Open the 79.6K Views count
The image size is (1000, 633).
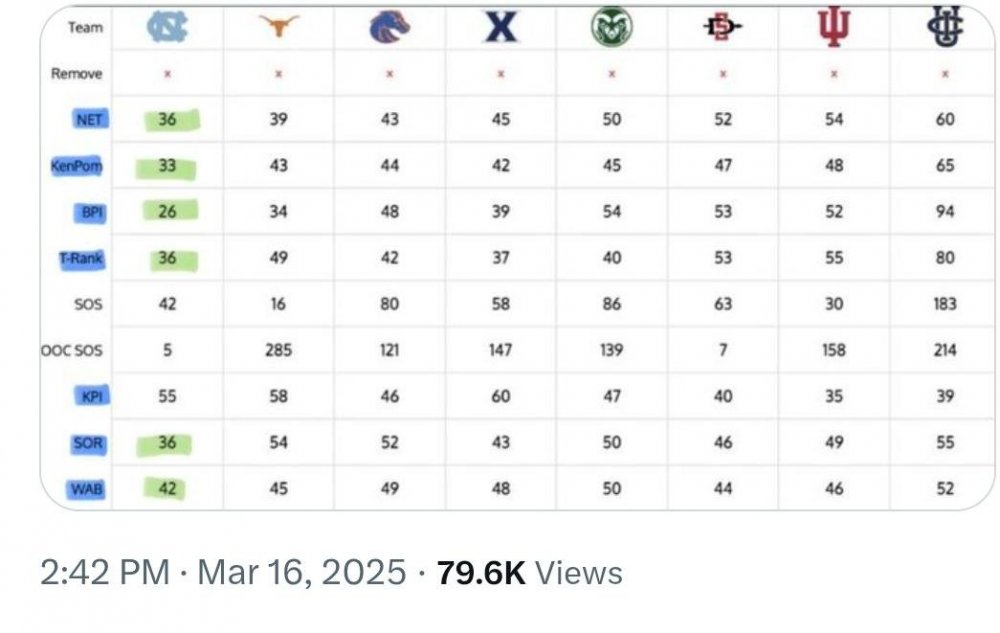[x=530, y=573]
